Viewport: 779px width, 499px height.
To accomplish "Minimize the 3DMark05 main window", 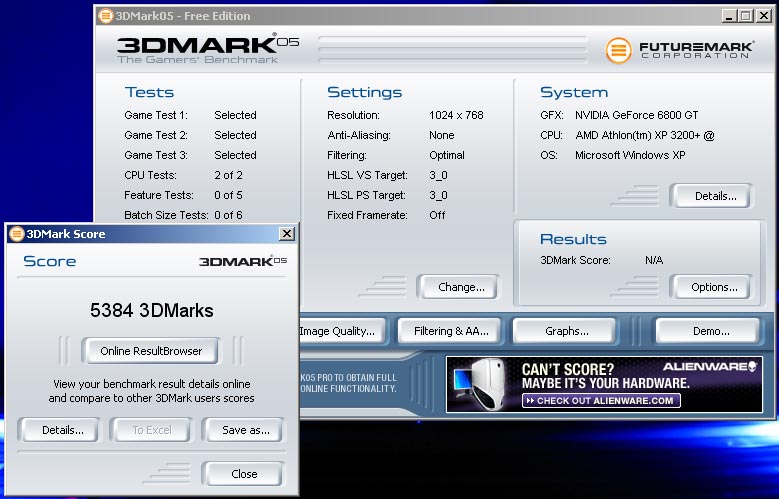I will click(x=728, y=15).
